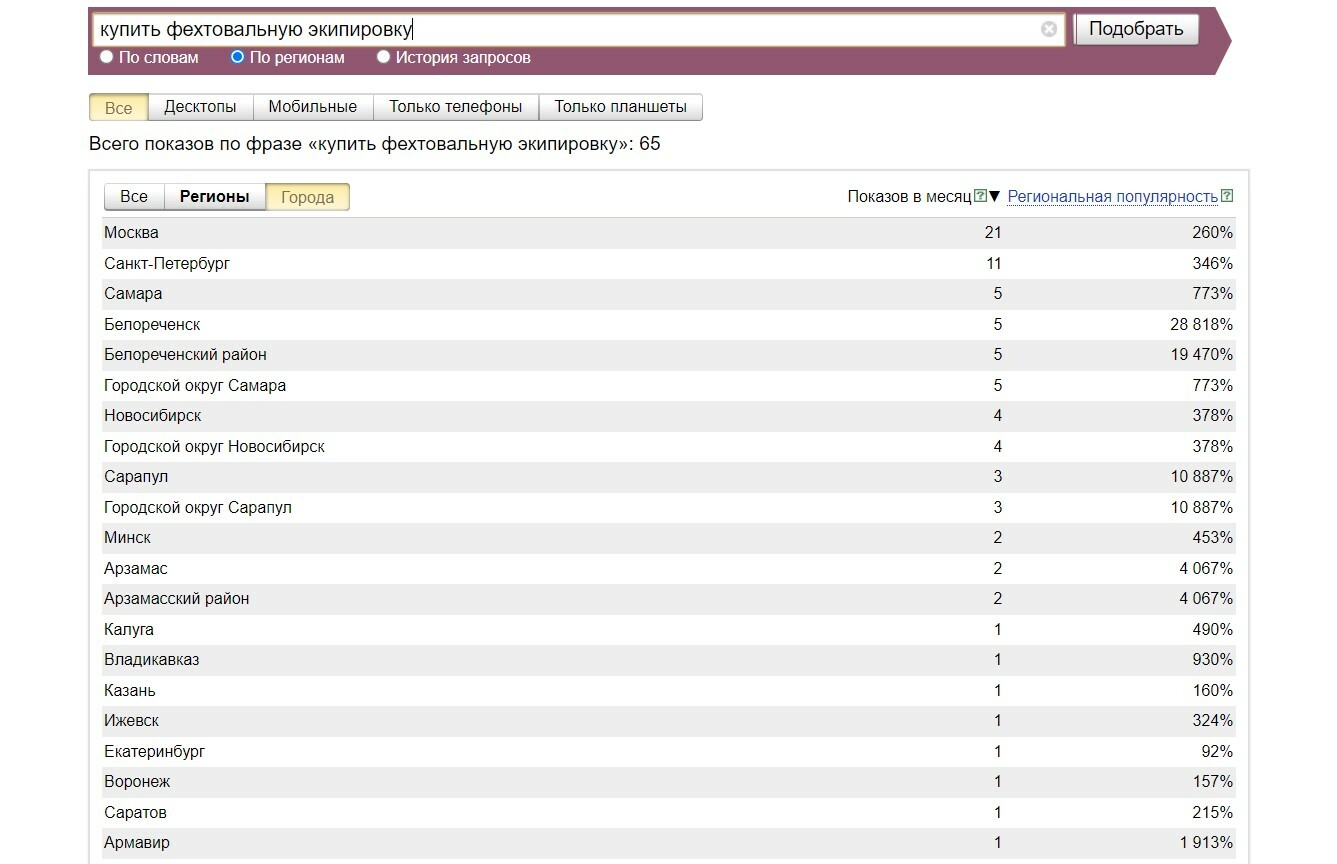Filter the table by Города
The height and width of the screenshot is (864, 1337).
tap(307, 197)
